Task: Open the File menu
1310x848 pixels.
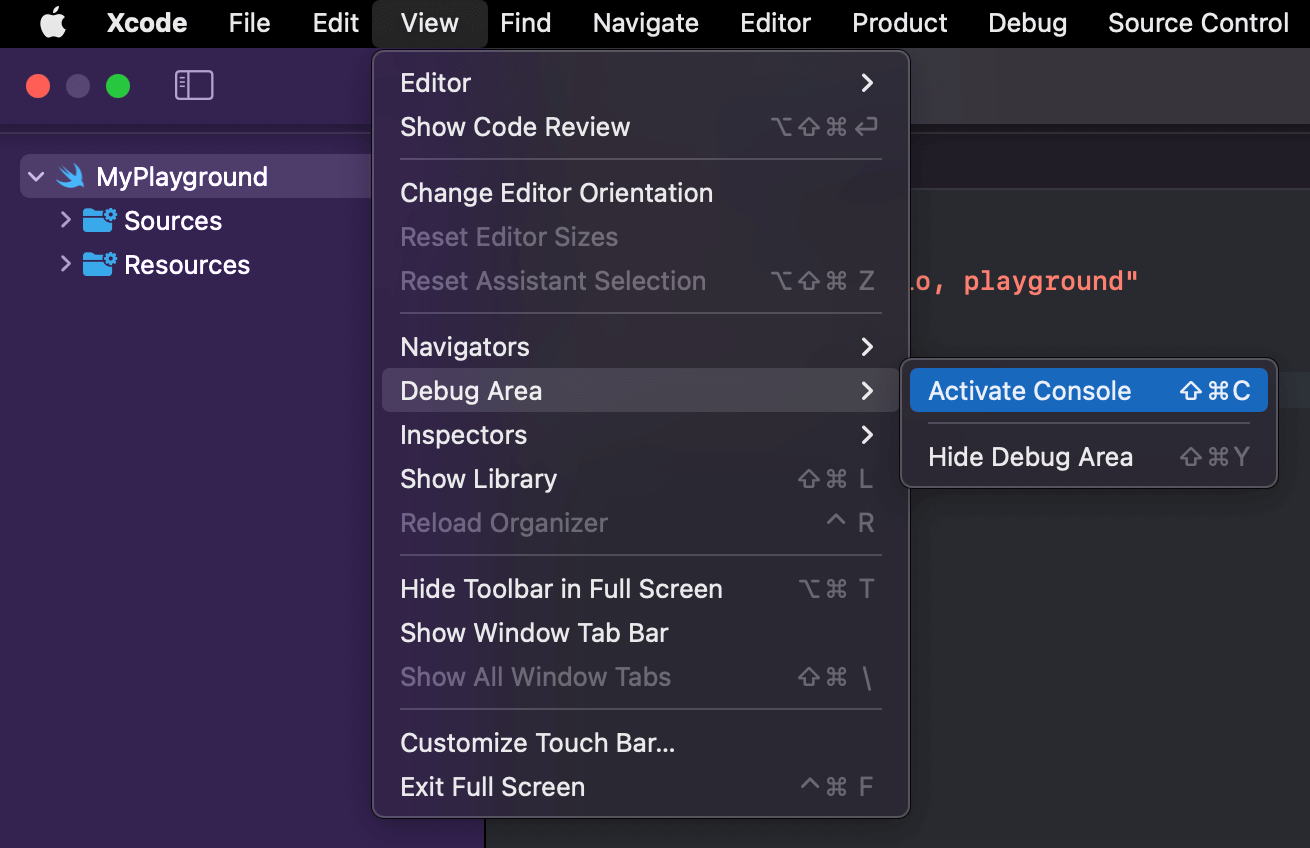Action: pyautogui.click(x=249, y=23)
